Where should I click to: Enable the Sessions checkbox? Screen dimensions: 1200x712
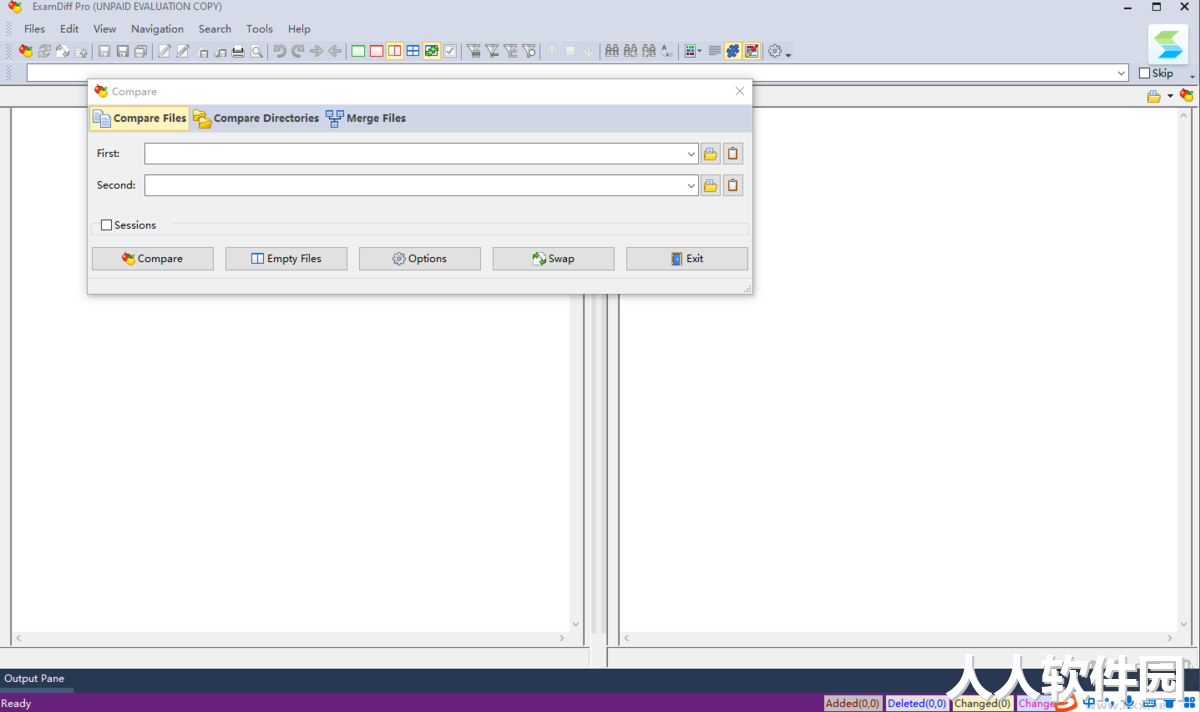click(107, 225)
